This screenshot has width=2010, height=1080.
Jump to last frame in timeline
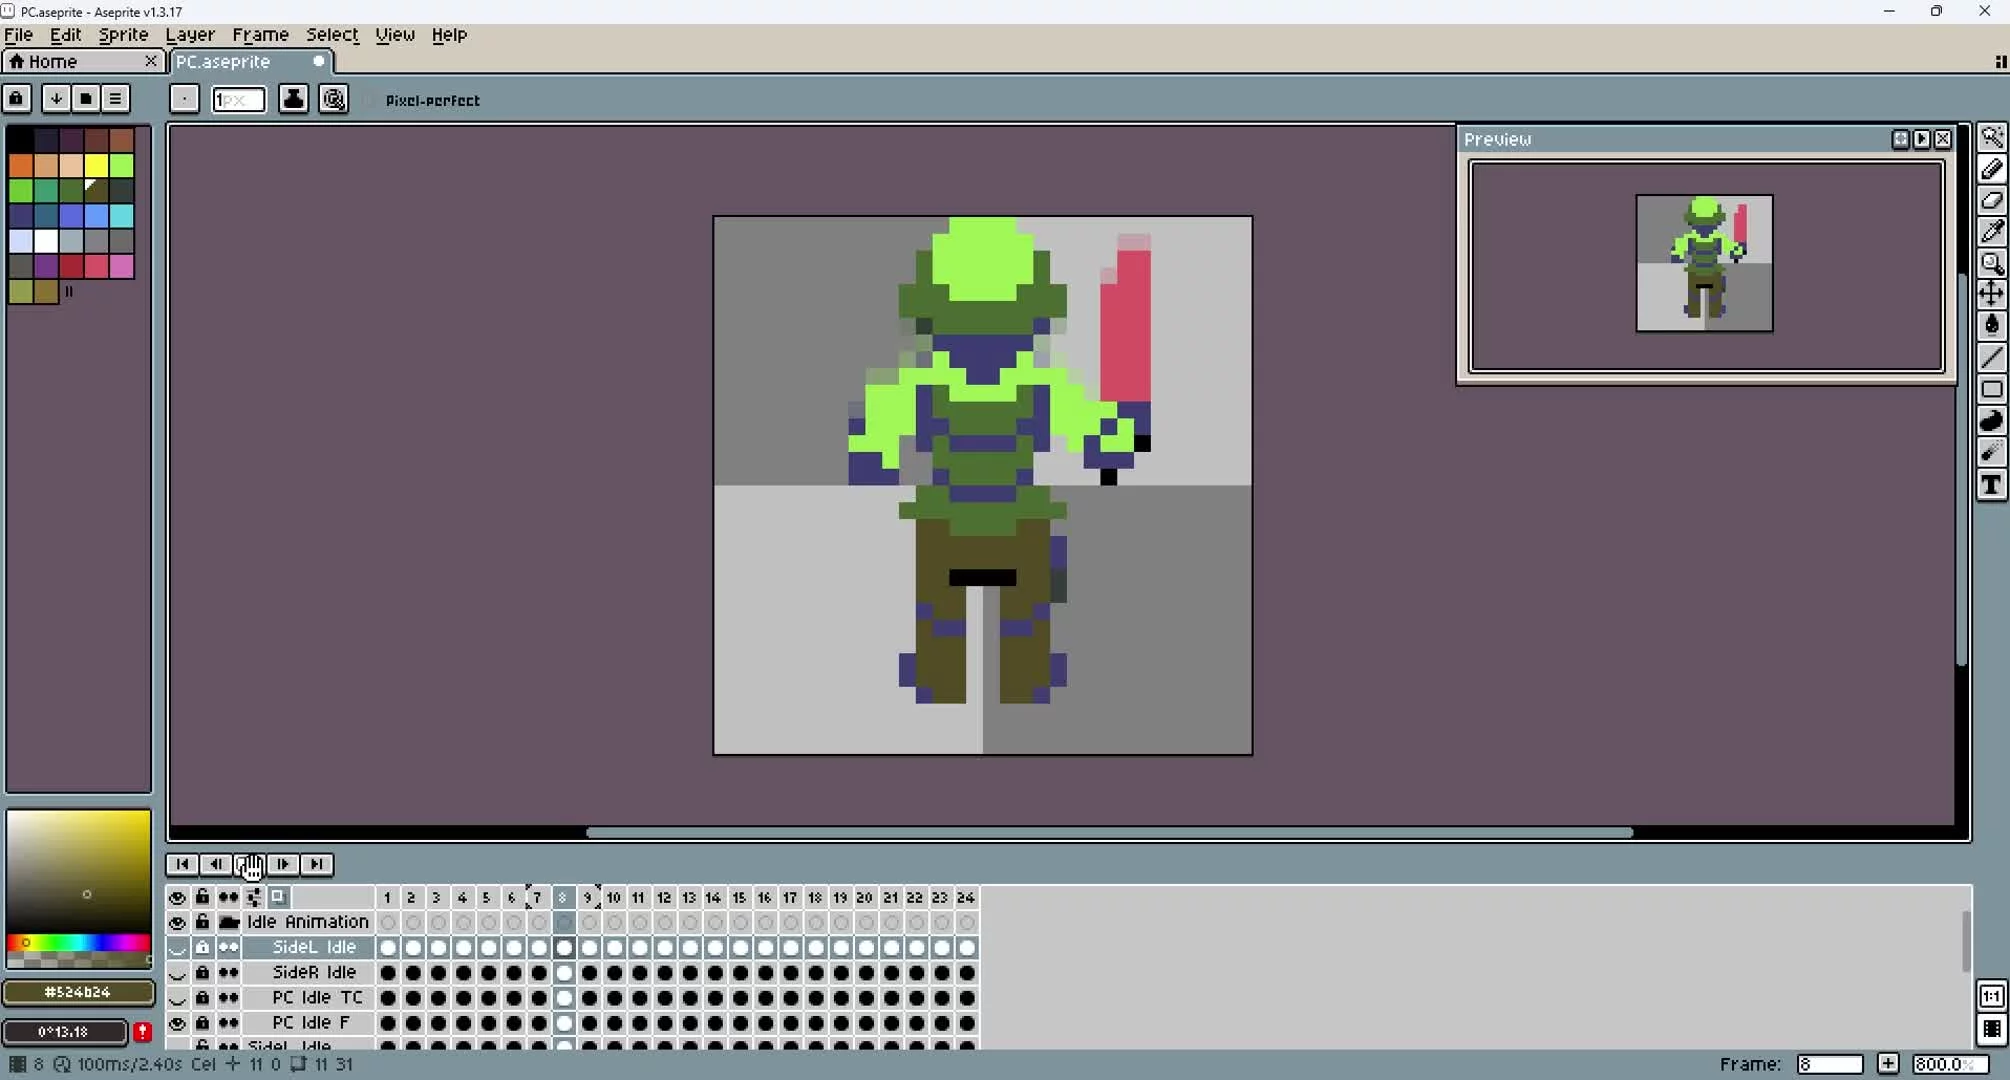coord(316,864)
